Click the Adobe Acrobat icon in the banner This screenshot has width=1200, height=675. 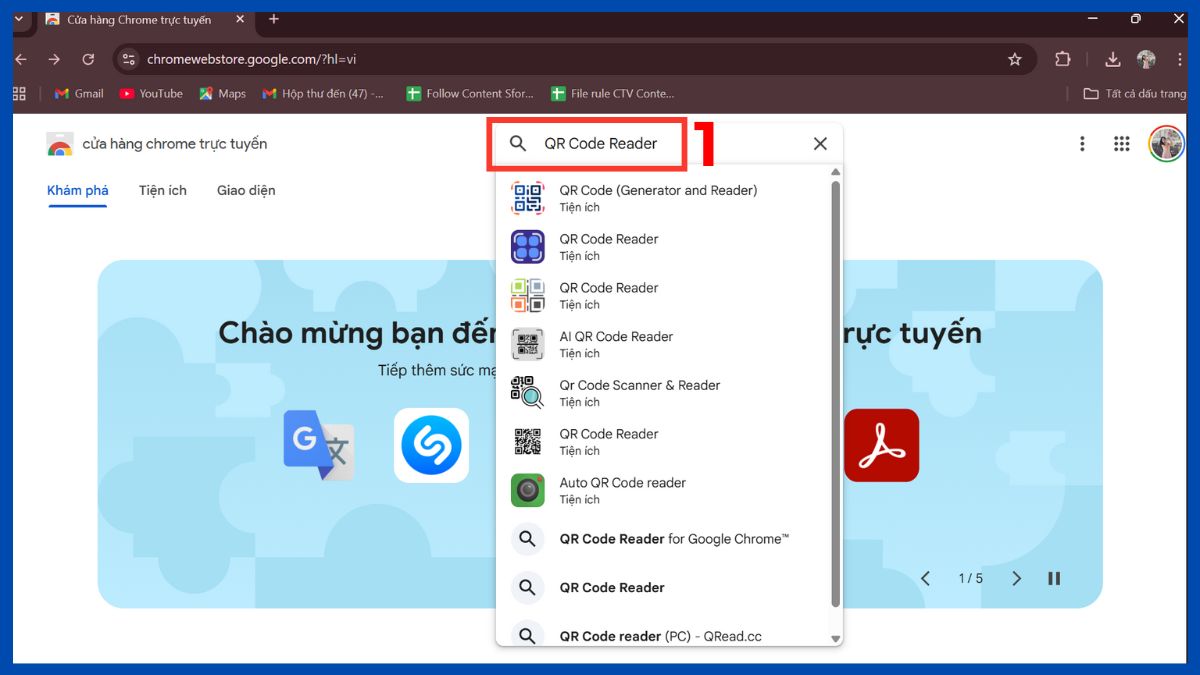(881, 444)
